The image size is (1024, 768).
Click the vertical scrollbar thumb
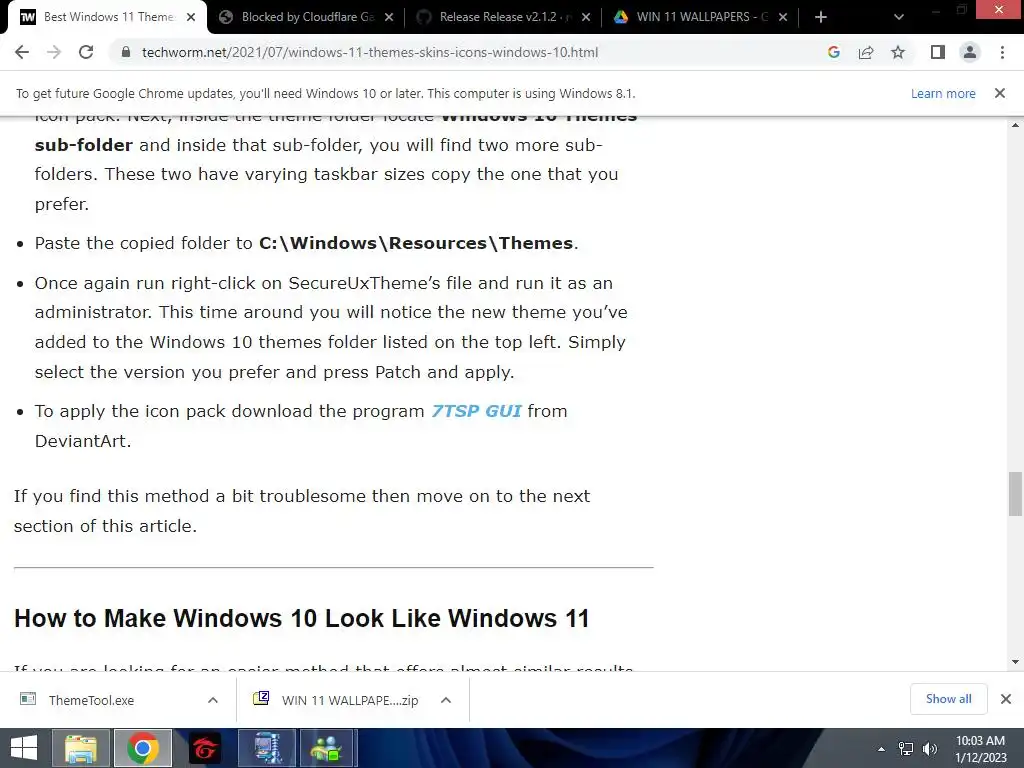(x=1016, y=494)
